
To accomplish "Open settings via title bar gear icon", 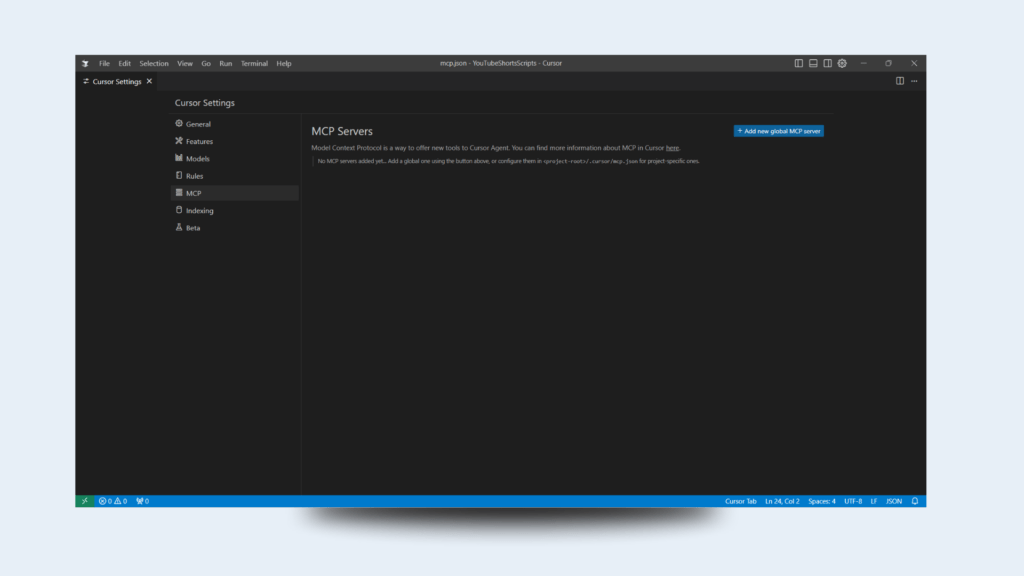I will click(842, 63).
